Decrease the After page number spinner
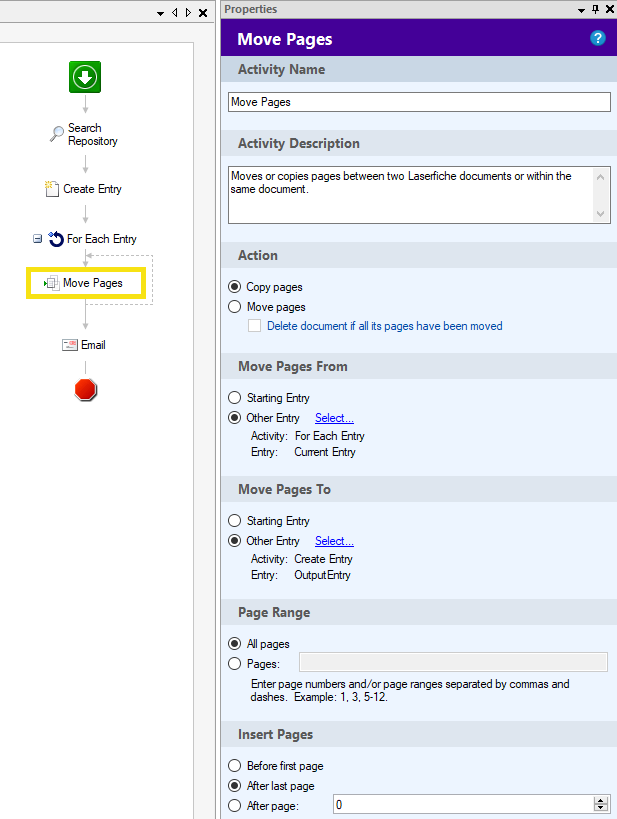Screen dimensions: 617x819 [x=601, y=809]
